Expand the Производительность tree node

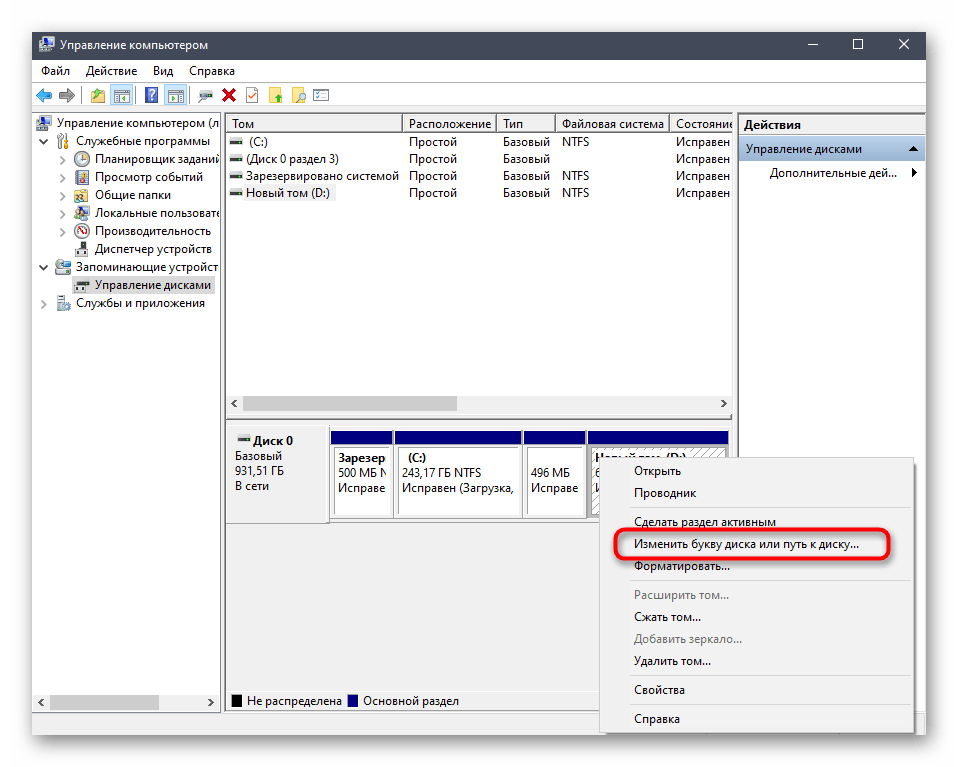click(x=63, y=231)
